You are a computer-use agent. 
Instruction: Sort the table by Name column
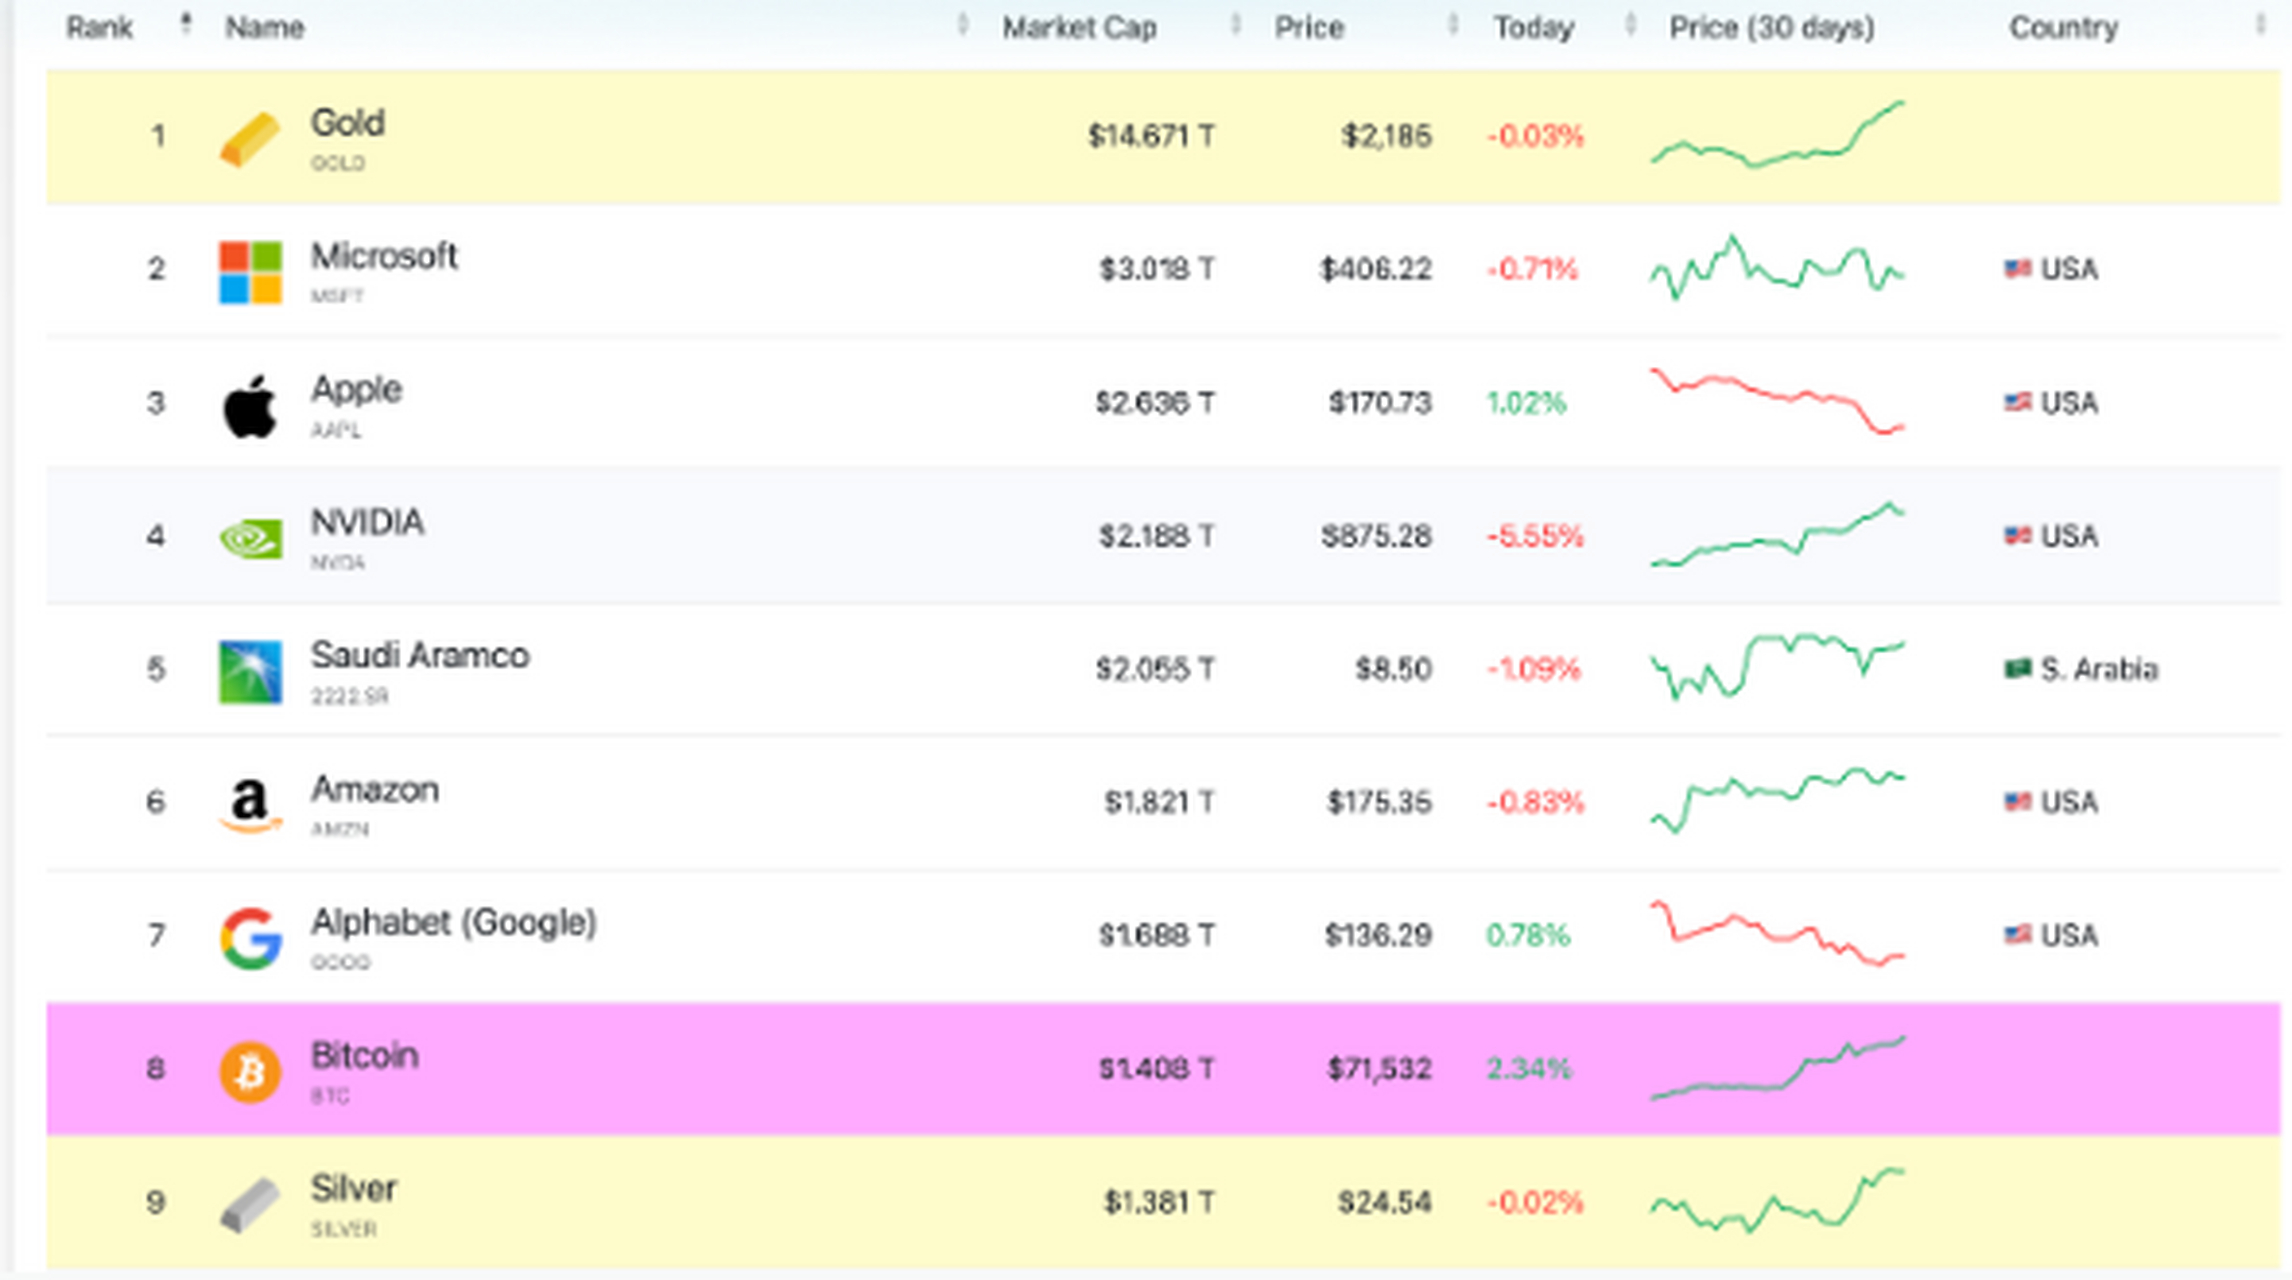[x=962, y=24]
